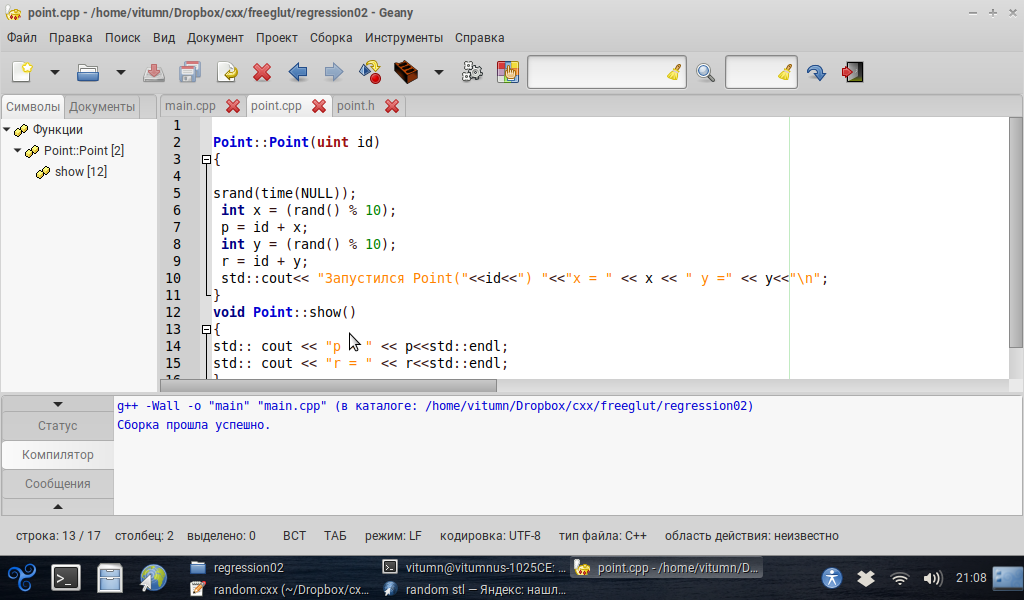
Task: Open volume control in system tray
Action: click(x=933, y=578)
